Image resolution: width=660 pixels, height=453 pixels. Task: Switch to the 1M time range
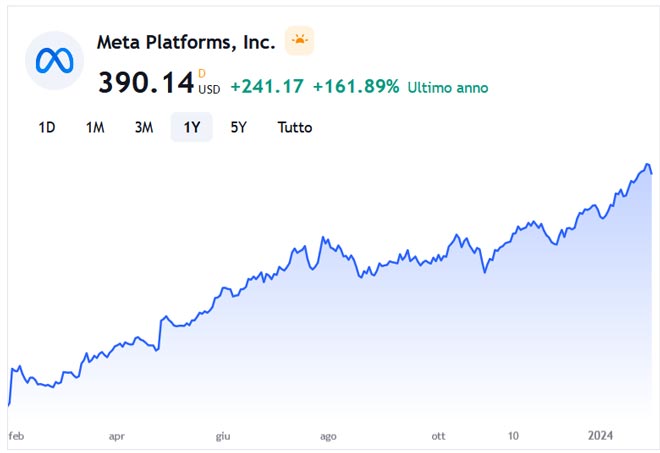pyautogui.click(x=95, y=128)
